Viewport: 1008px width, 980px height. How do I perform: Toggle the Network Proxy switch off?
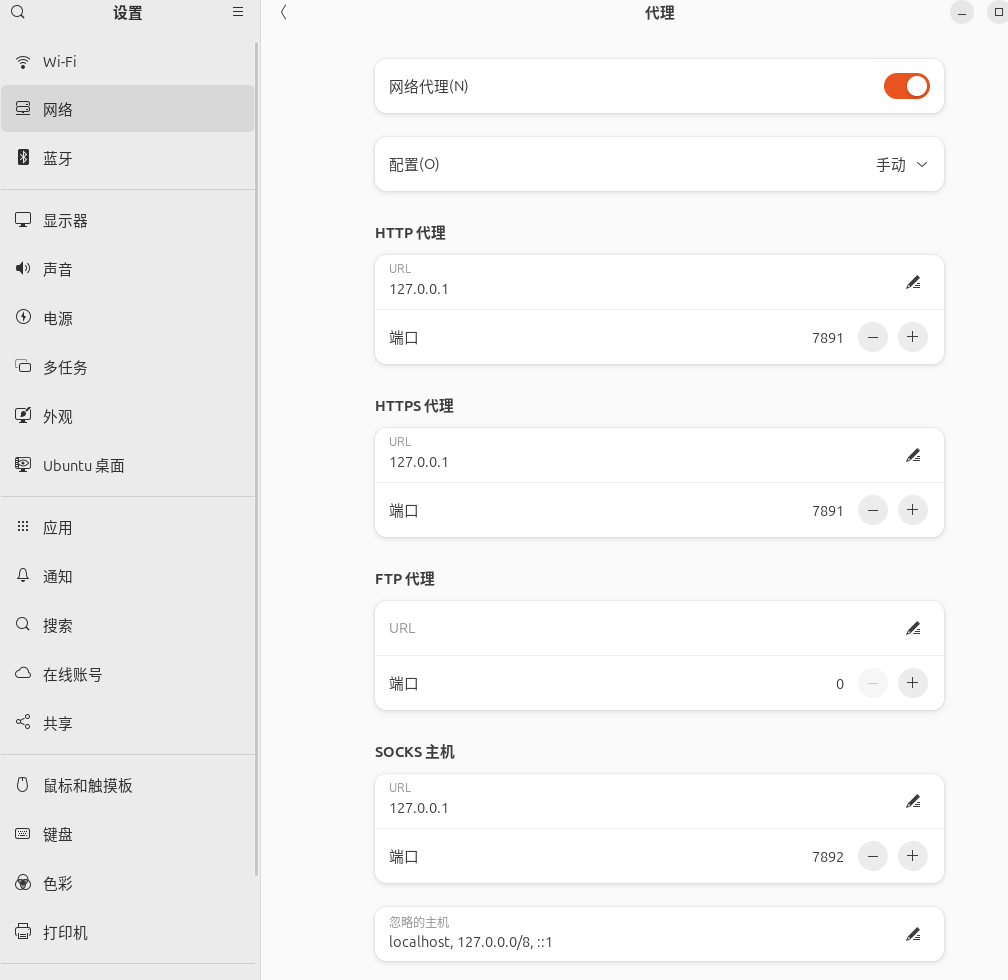coord(906,87)
